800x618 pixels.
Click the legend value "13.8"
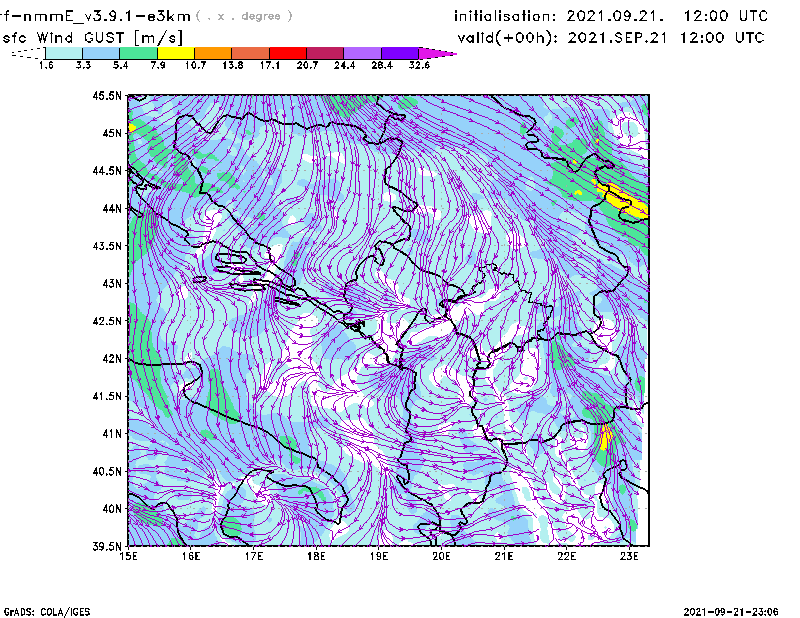tap(233, 65)
